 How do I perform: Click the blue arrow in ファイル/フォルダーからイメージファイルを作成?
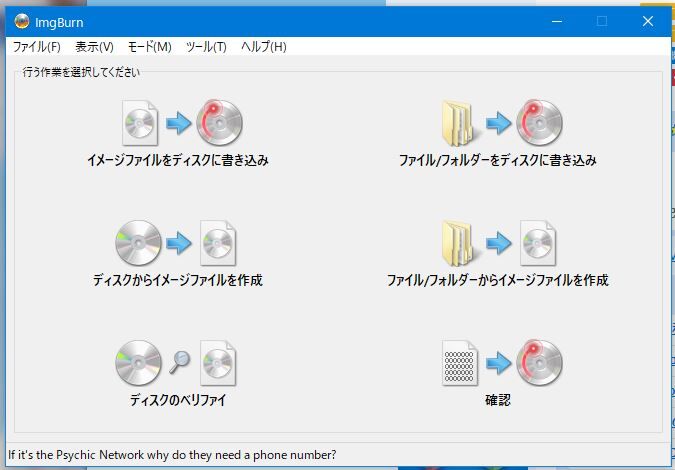(499, 244)
